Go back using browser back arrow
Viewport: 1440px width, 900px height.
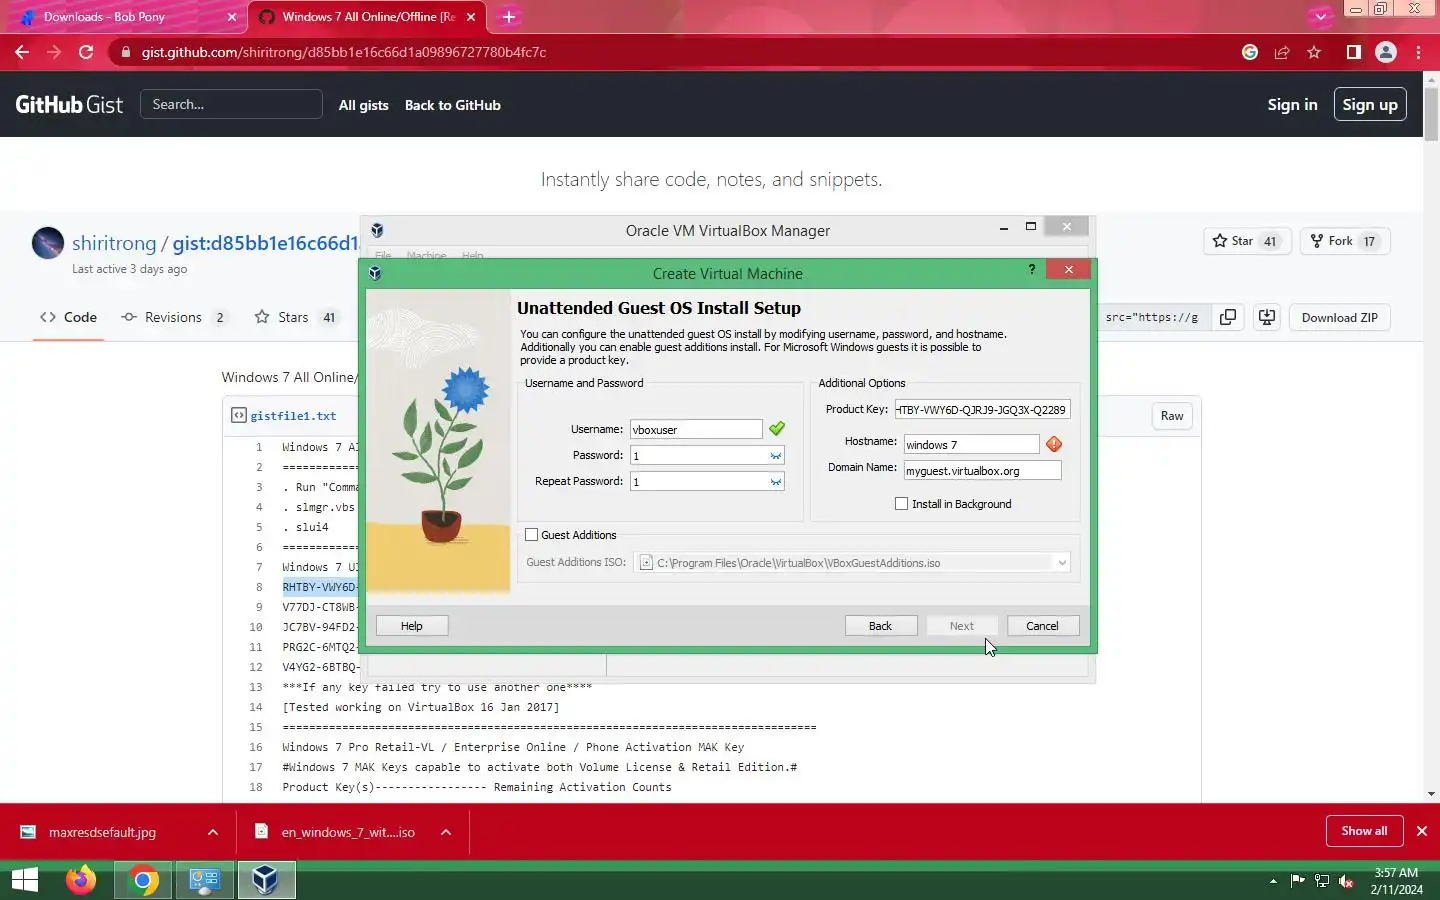pyautogui.click(x=22, y=52)
